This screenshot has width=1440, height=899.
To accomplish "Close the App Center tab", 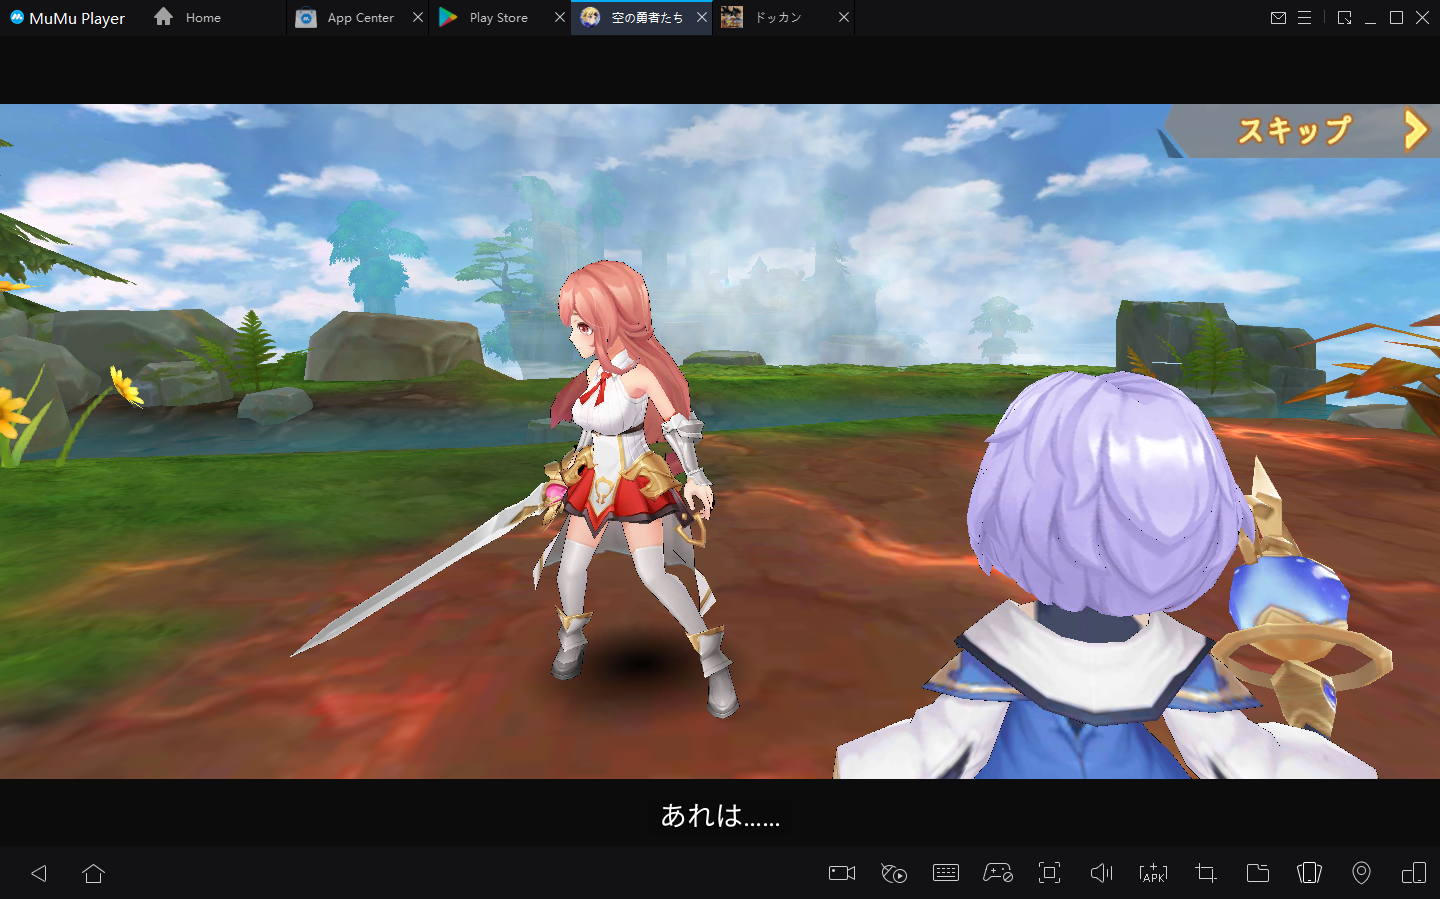I will coord(418,17).
